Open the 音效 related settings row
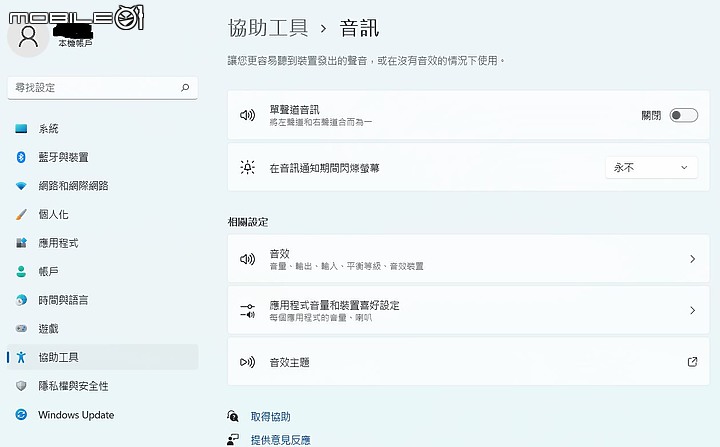720x447 pixels. point(468,259)
